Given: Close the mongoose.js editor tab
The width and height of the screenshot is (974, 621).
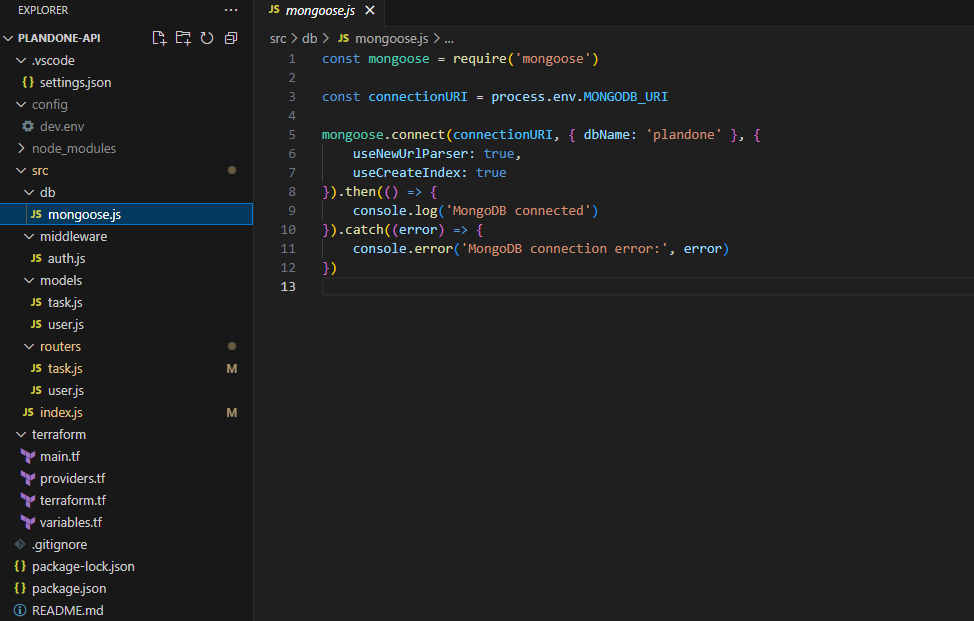Looking at the screenshot, I should (x=369, y=11).
